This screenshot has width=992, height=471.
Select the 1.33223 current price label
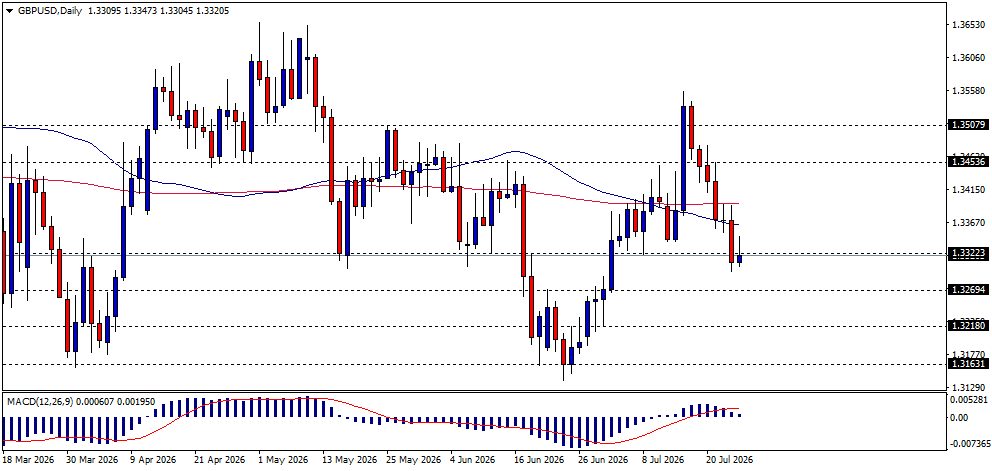tap(969, 253)
